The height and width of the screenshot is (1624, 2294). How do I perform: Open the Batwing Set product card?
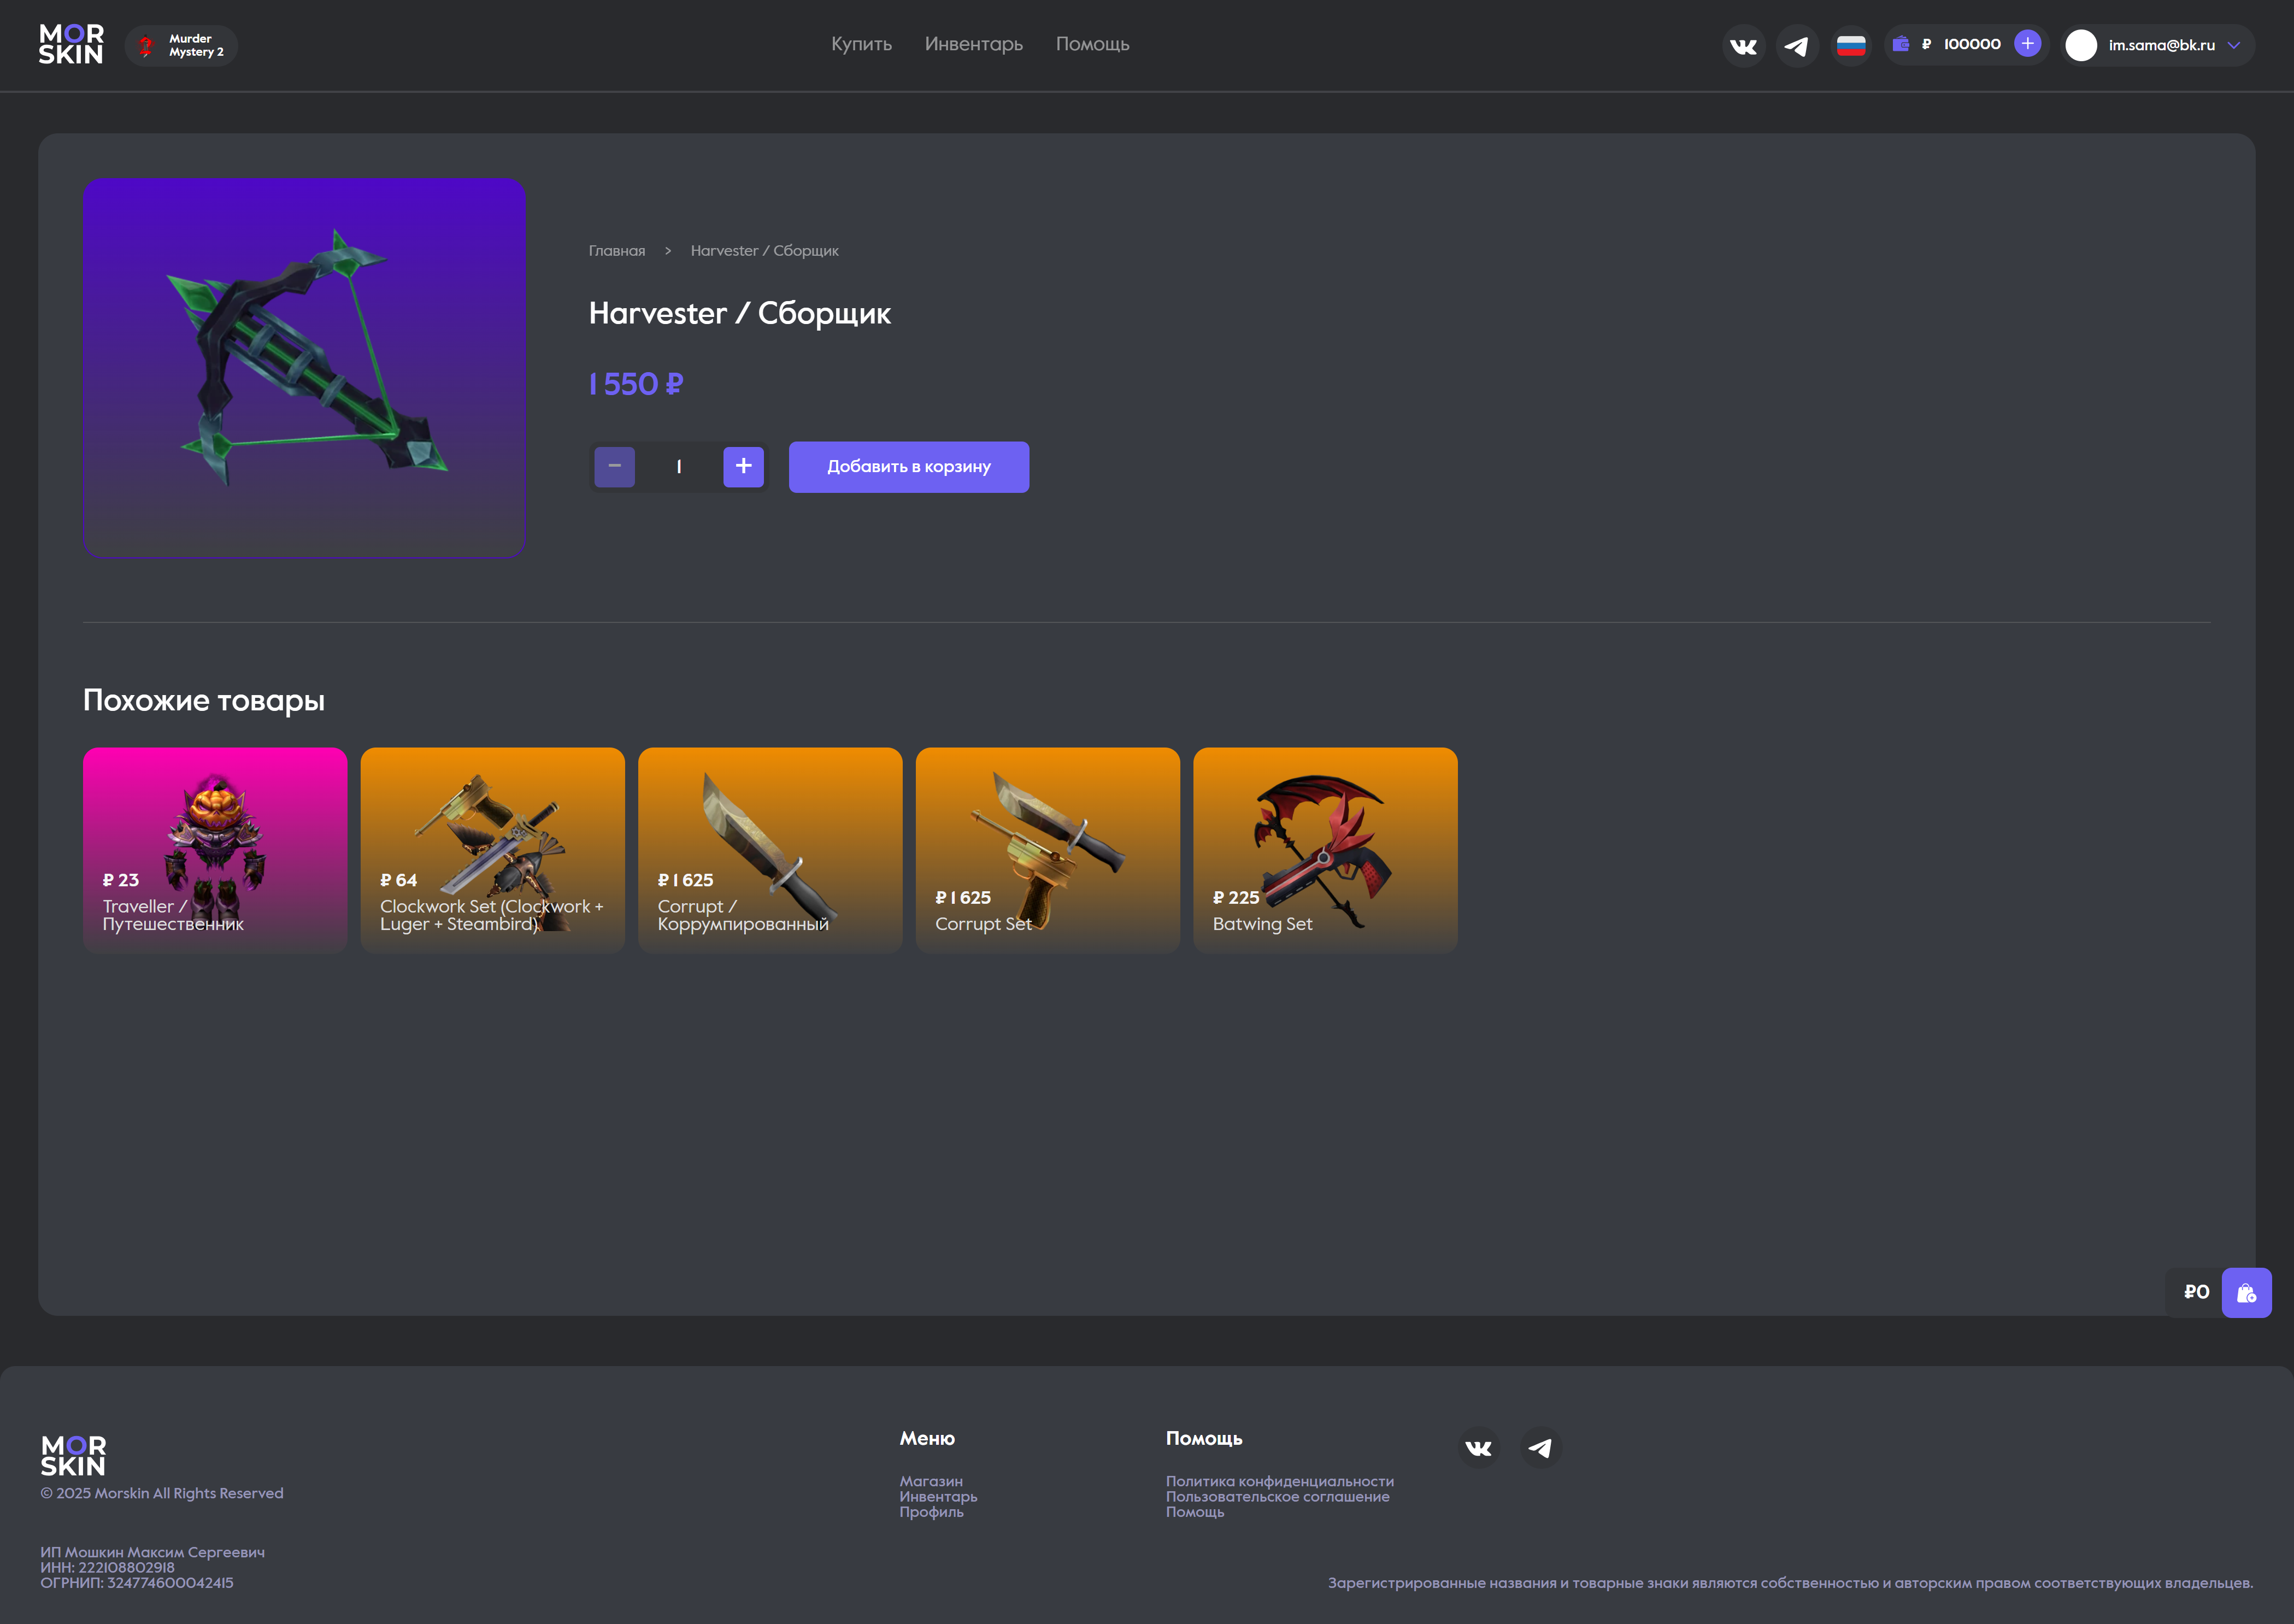[x=1325, y=850]
